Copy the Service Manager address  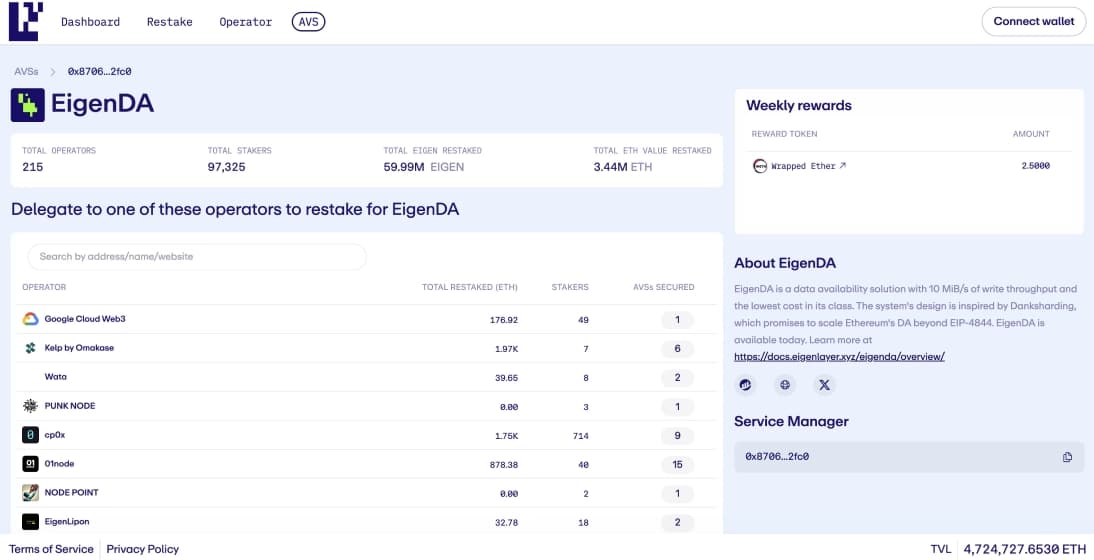pyautogui.click(x=1067, y=457)
